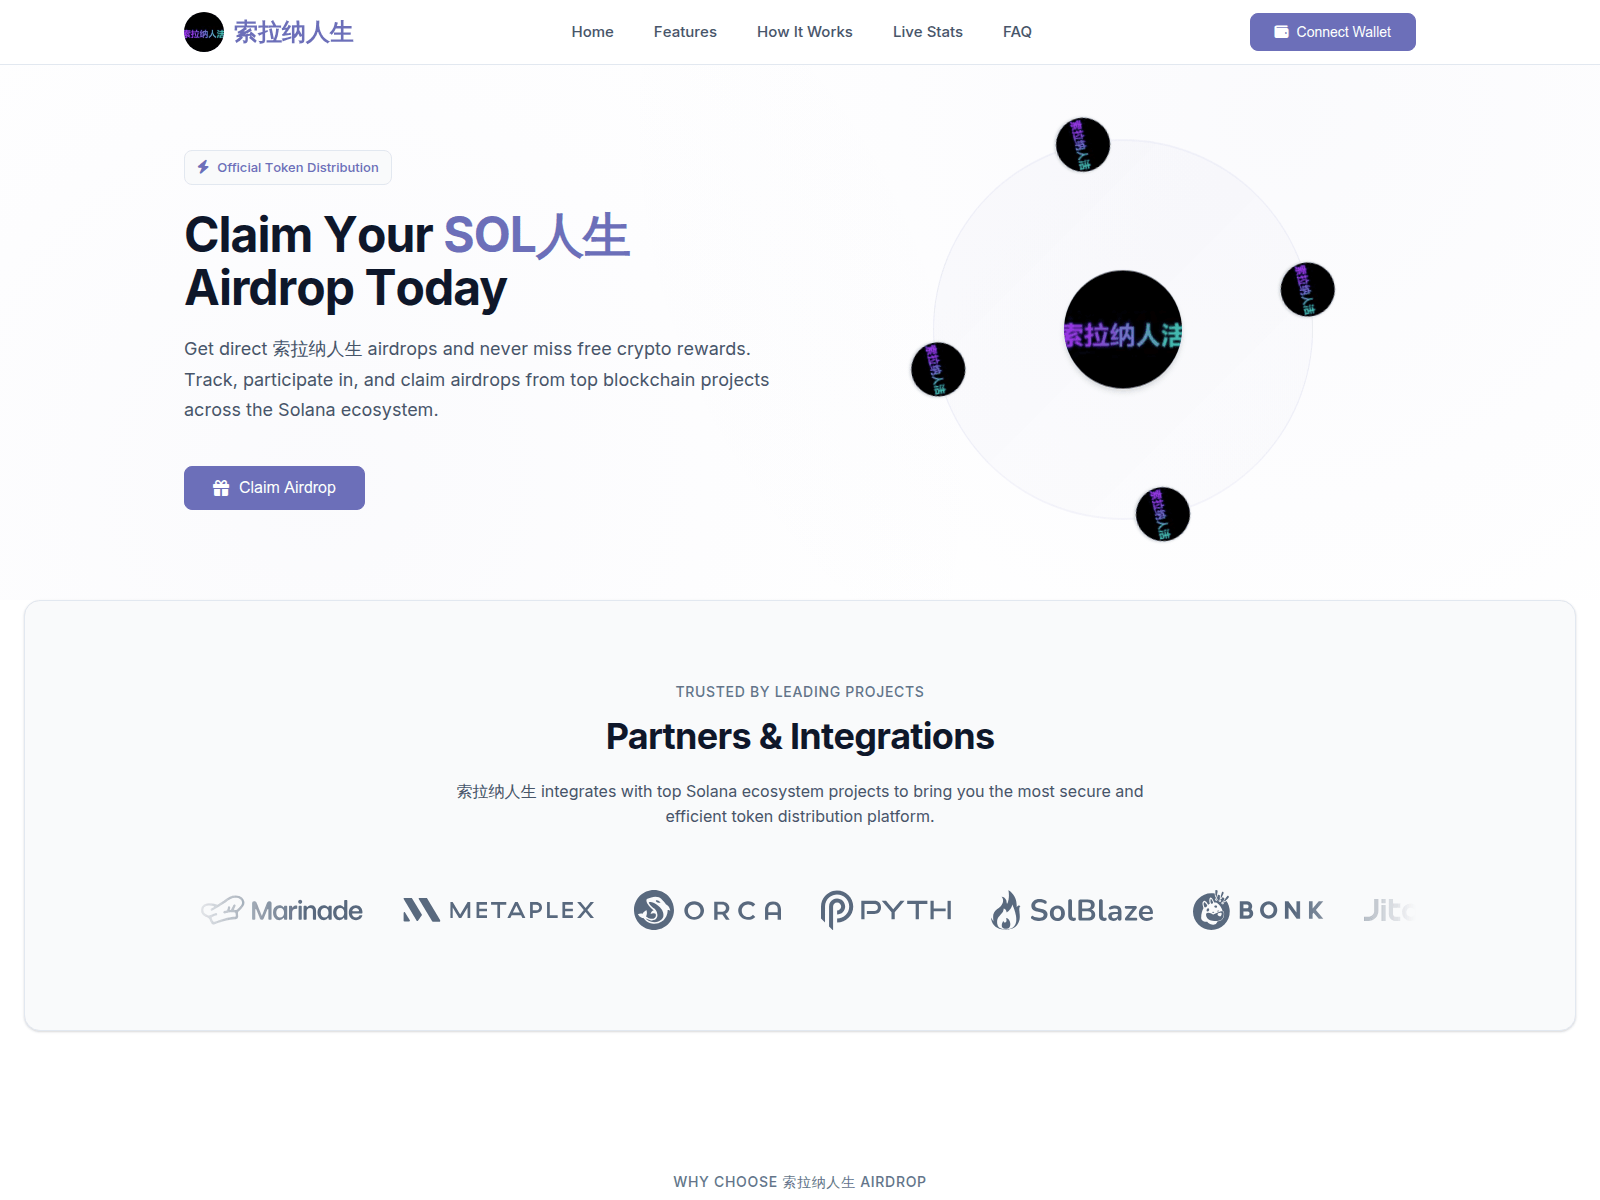Click the large center token coin

(x=1123, y=329)
